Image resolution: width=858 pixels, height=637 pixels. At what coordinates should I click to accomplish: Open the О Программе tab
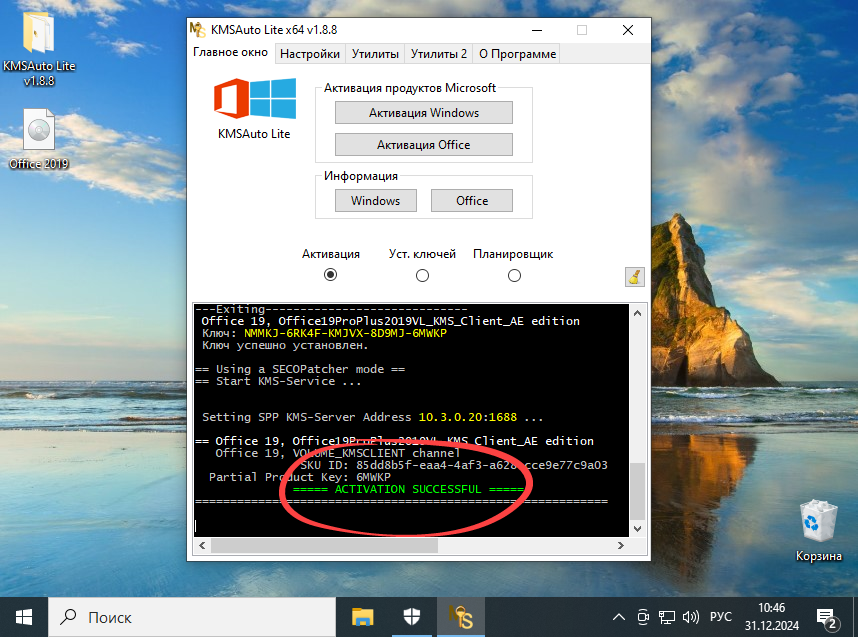[517, 54]
